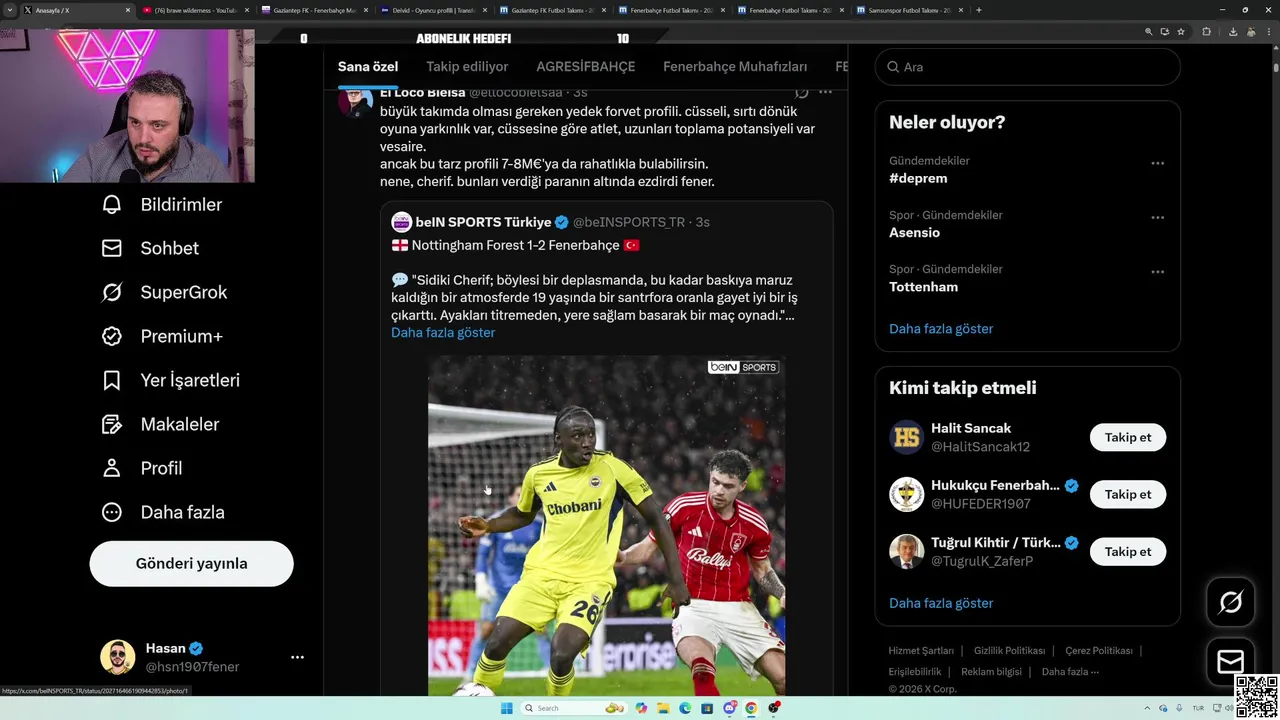The width and height of the screenshot is (1280, 720).
Task: Click Grok icon on El Loco Bielsa post
Action: pyautogui.click(x=801, y=92)
